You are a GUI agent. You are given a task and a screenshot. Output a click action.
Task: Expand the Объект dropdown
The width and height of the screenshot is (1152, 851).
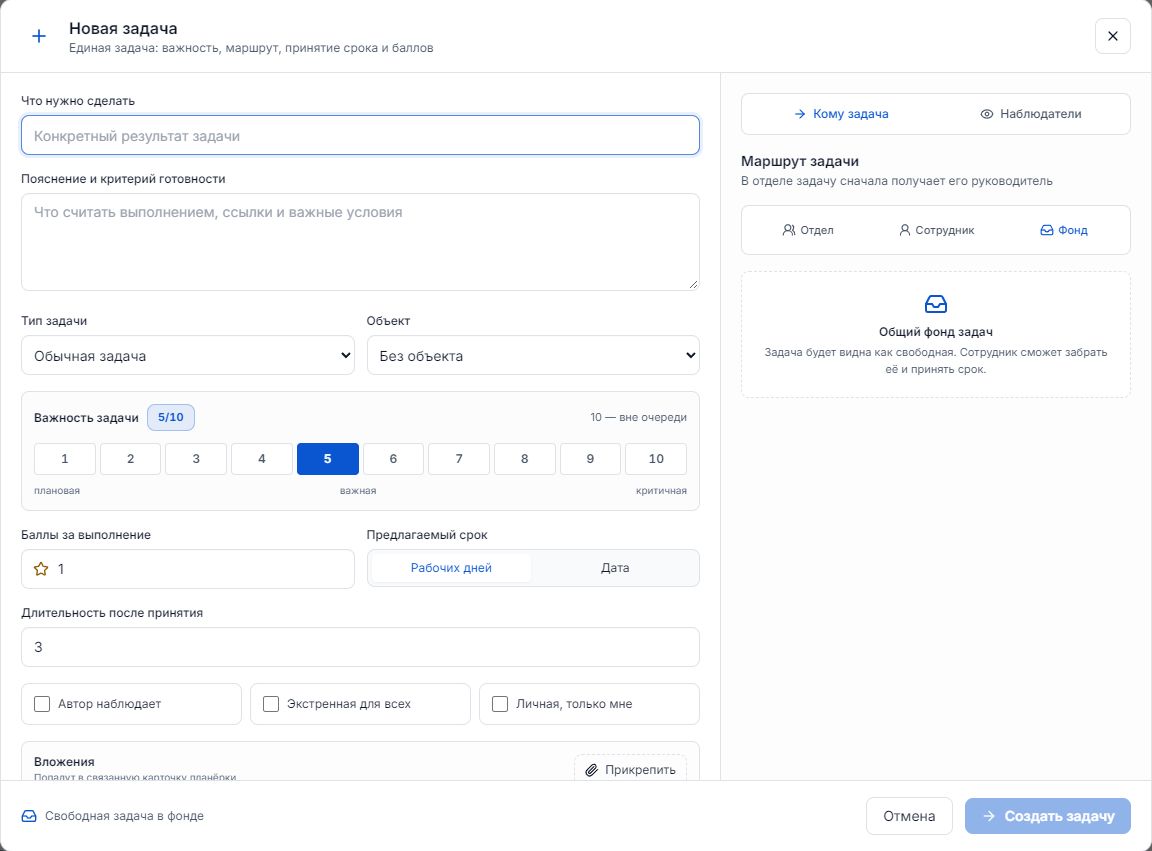[533, 356]
